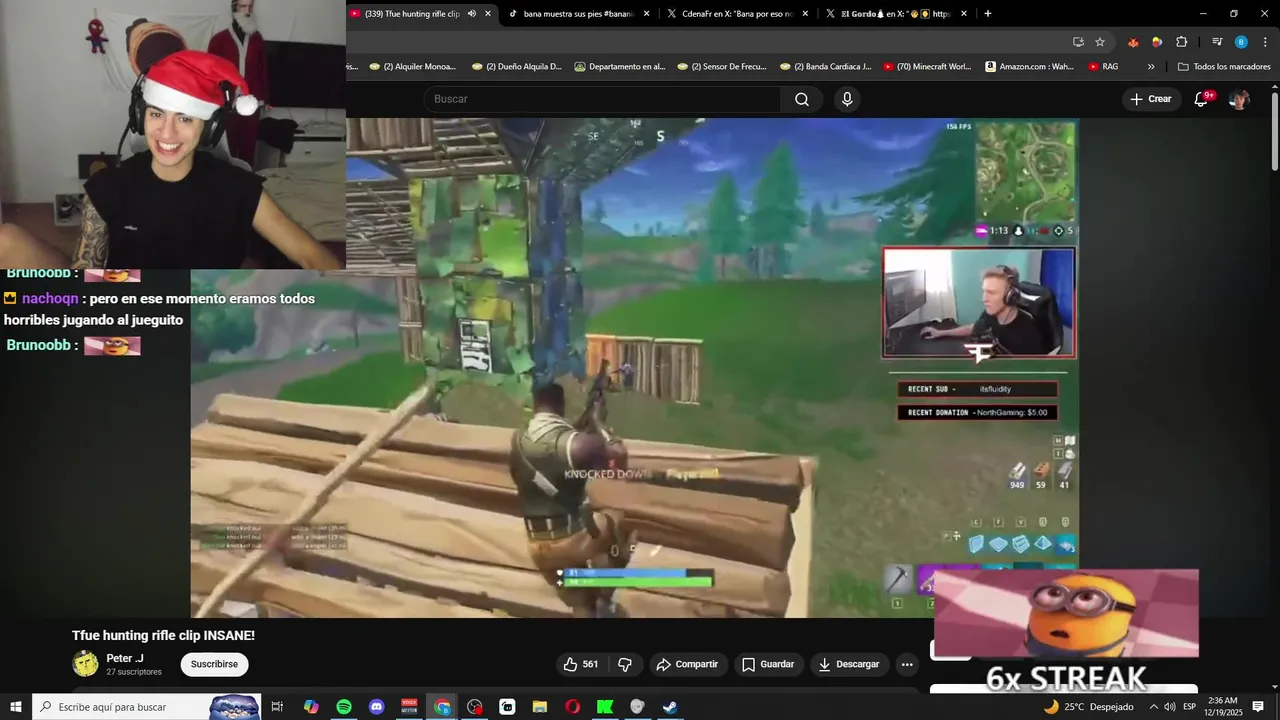Screen dimensions: 1280x720
Task: Click the install app icon in address bar
Action: [x=1078, y=42]
